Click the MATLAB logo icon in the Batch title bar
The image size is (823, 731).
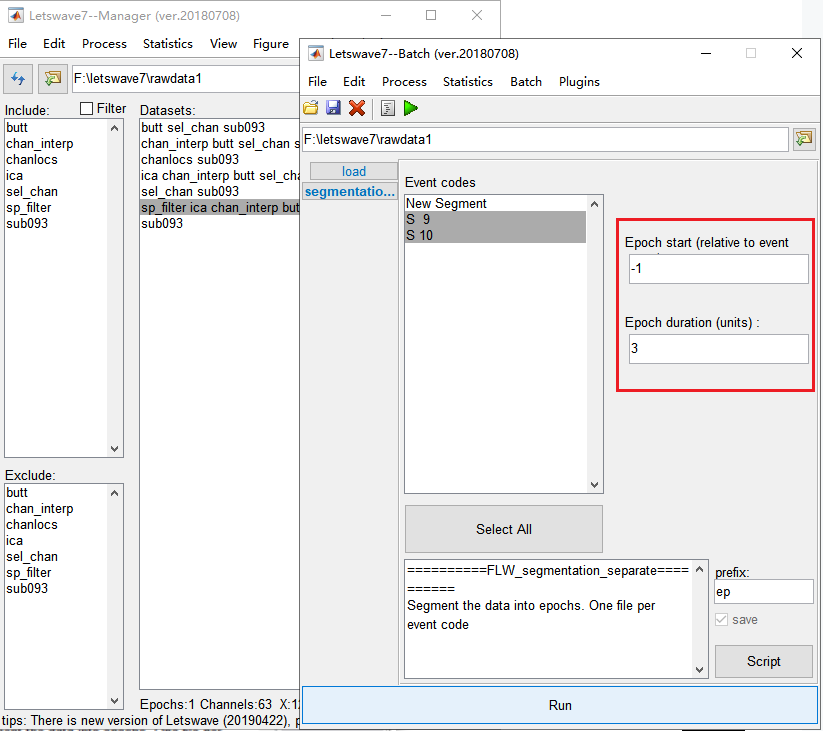315,54
